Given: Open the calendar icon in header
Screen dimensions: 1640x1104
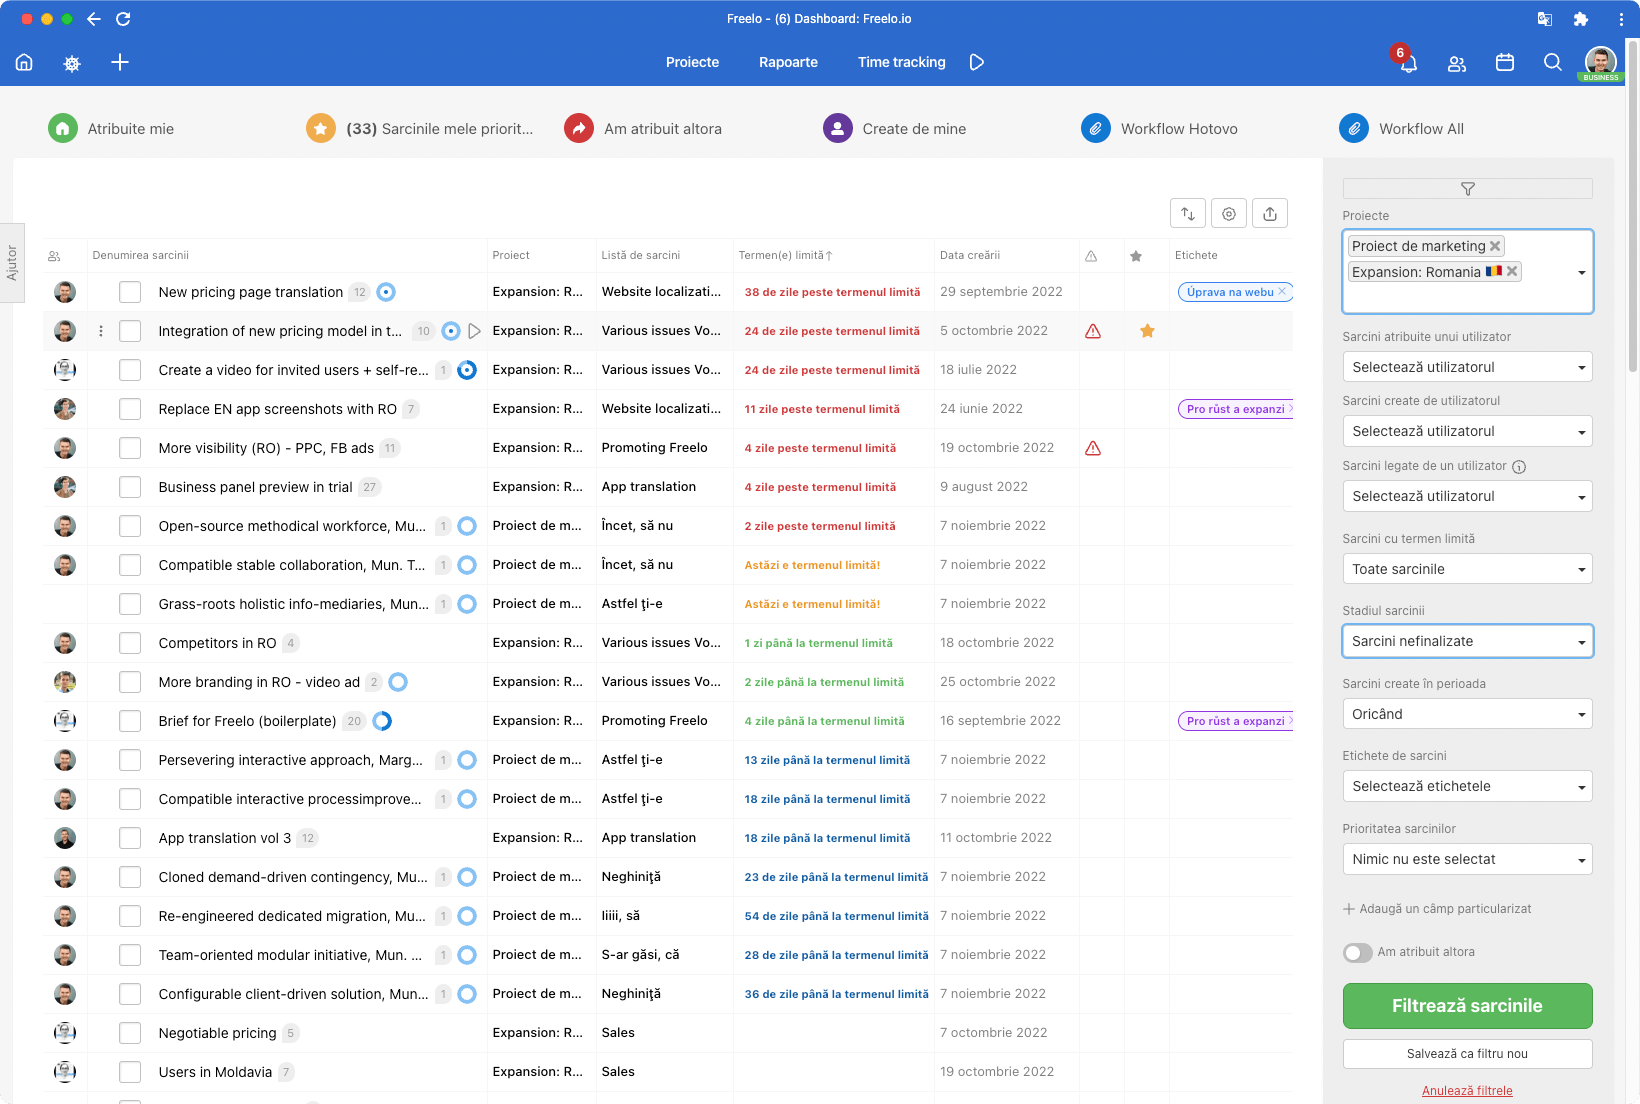Looking at the screenshot, I should [x=1504, y=62].
